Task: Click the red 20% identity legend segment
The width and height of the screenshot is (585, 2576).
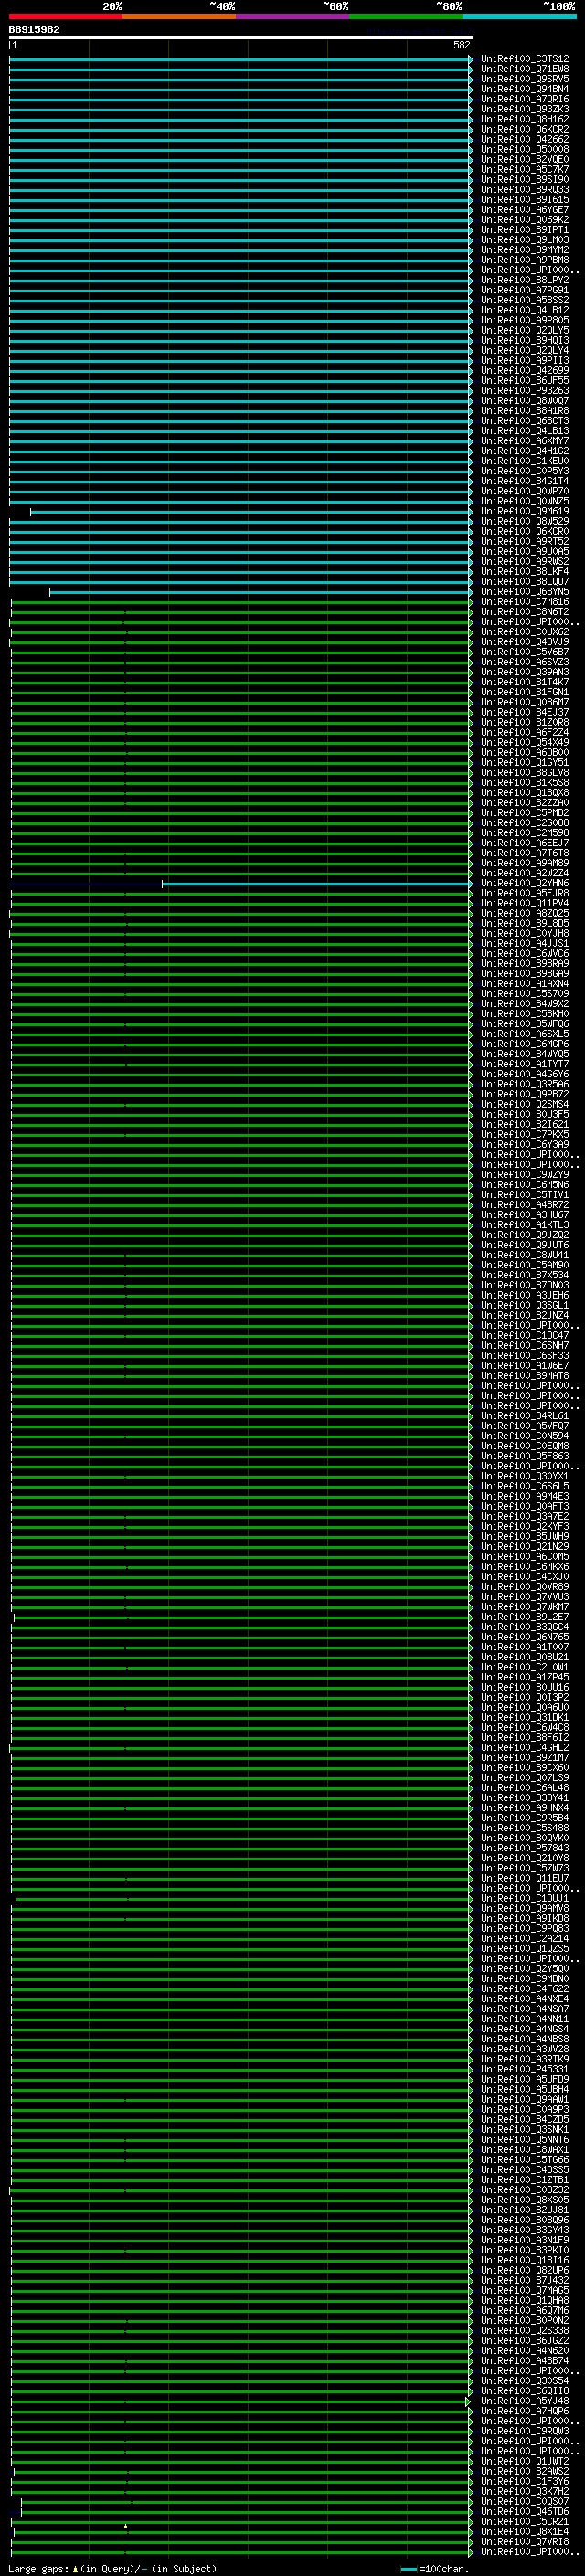Action: pyautogui.click(x=66, y=16)
